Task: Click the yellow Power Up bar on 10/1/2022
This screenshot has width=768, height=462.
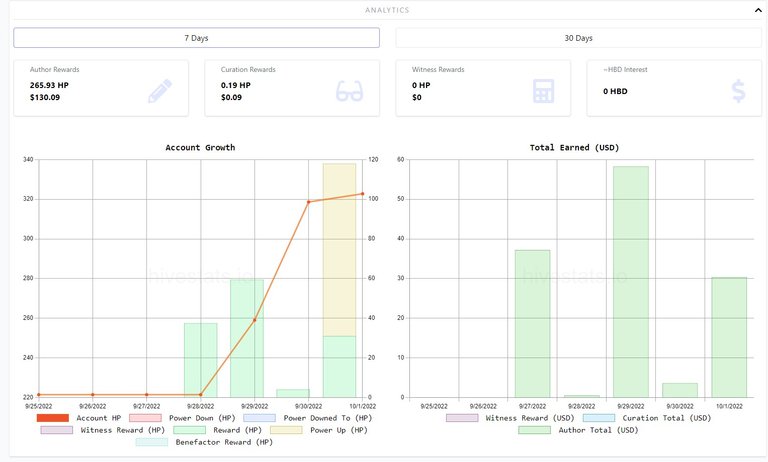Action: (x=339, y=249)
